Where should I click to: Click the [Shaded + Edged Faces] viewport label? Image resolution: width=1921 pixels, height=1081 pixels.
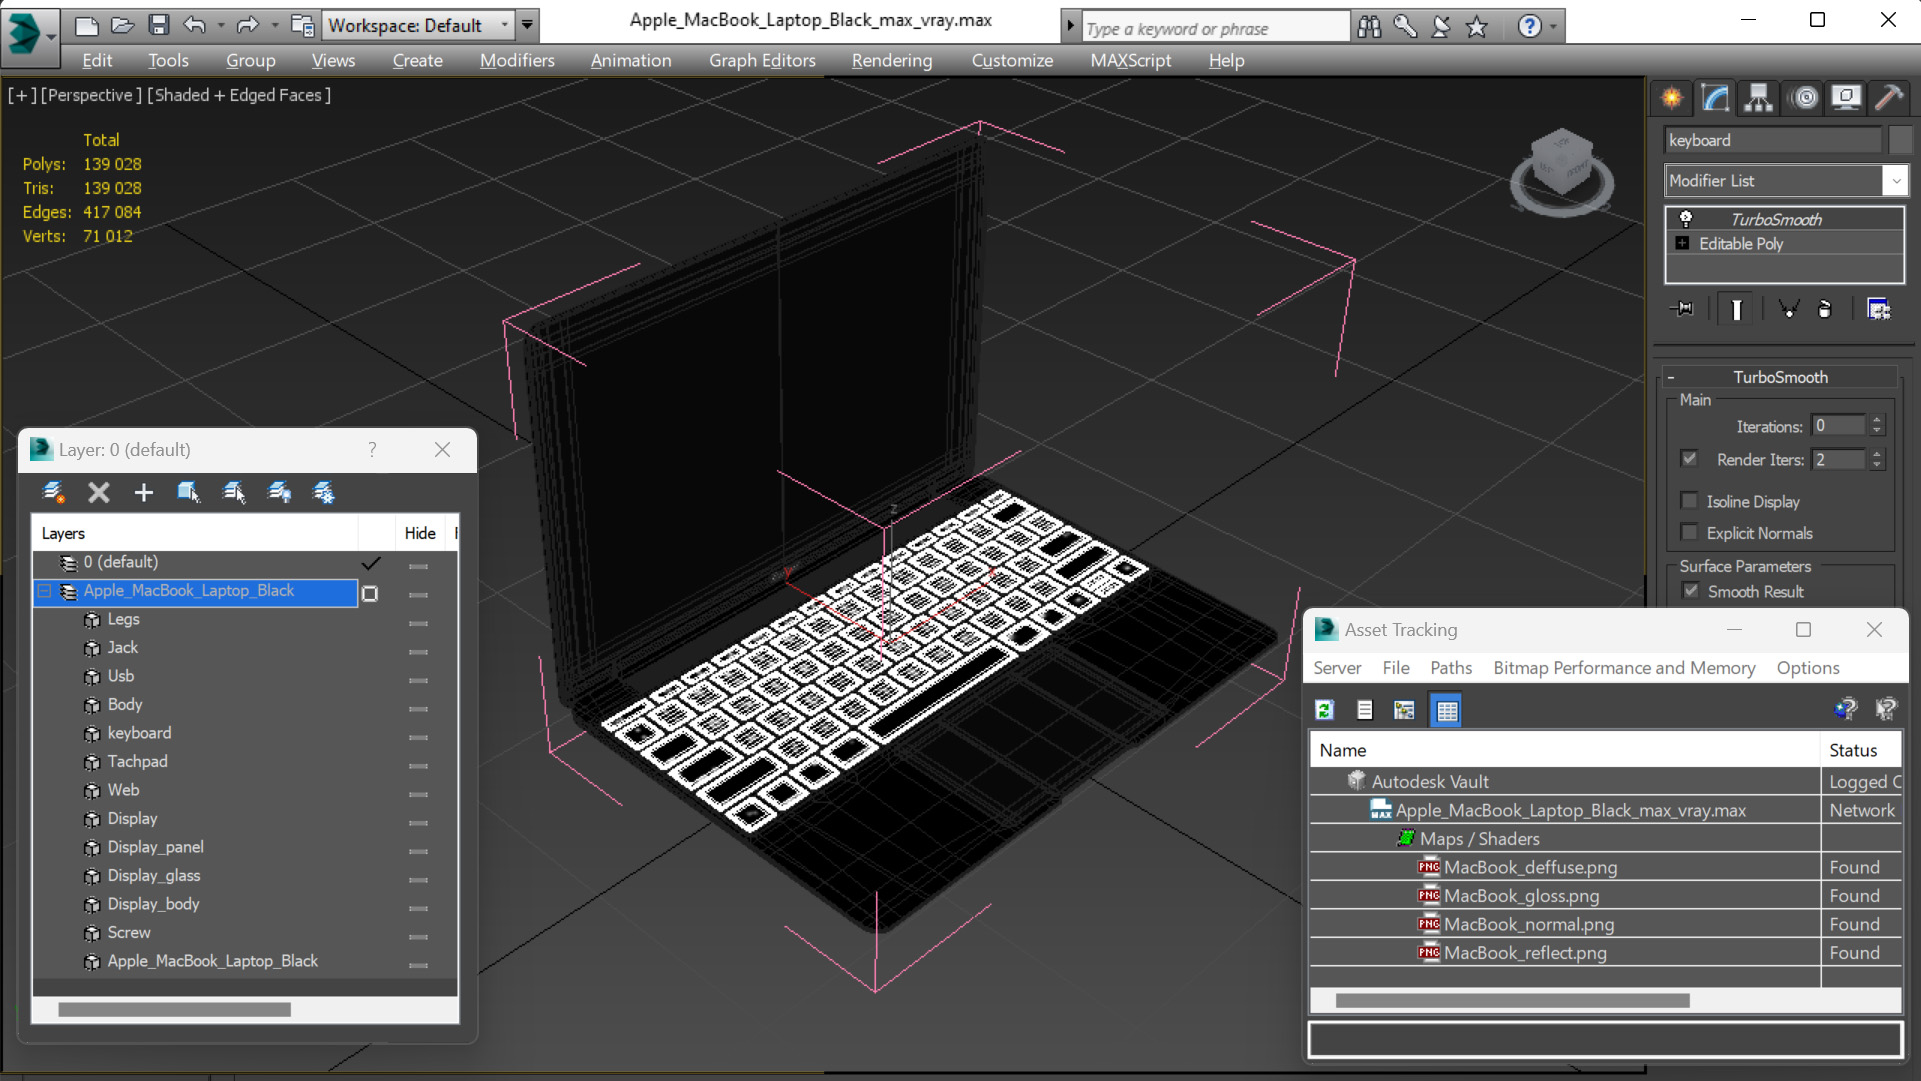pos(239,95)
